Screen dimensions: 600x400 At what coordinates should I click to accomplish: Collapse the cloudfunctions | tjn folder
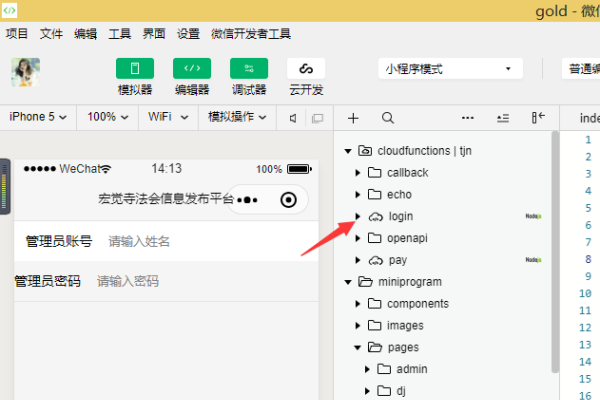click(348, 151)
